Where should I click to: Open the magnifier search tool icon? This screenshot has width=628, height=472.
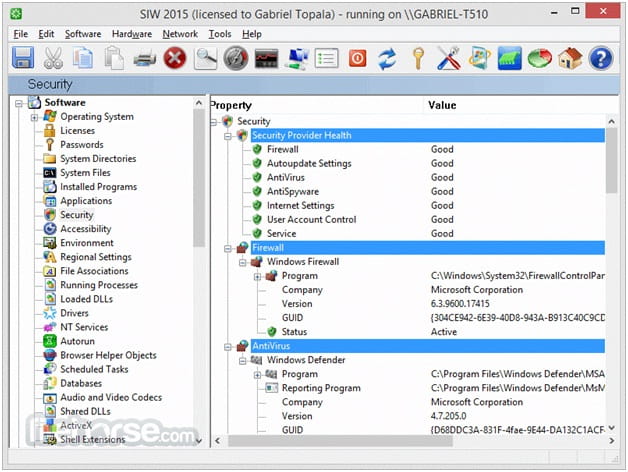pos(205,58)
